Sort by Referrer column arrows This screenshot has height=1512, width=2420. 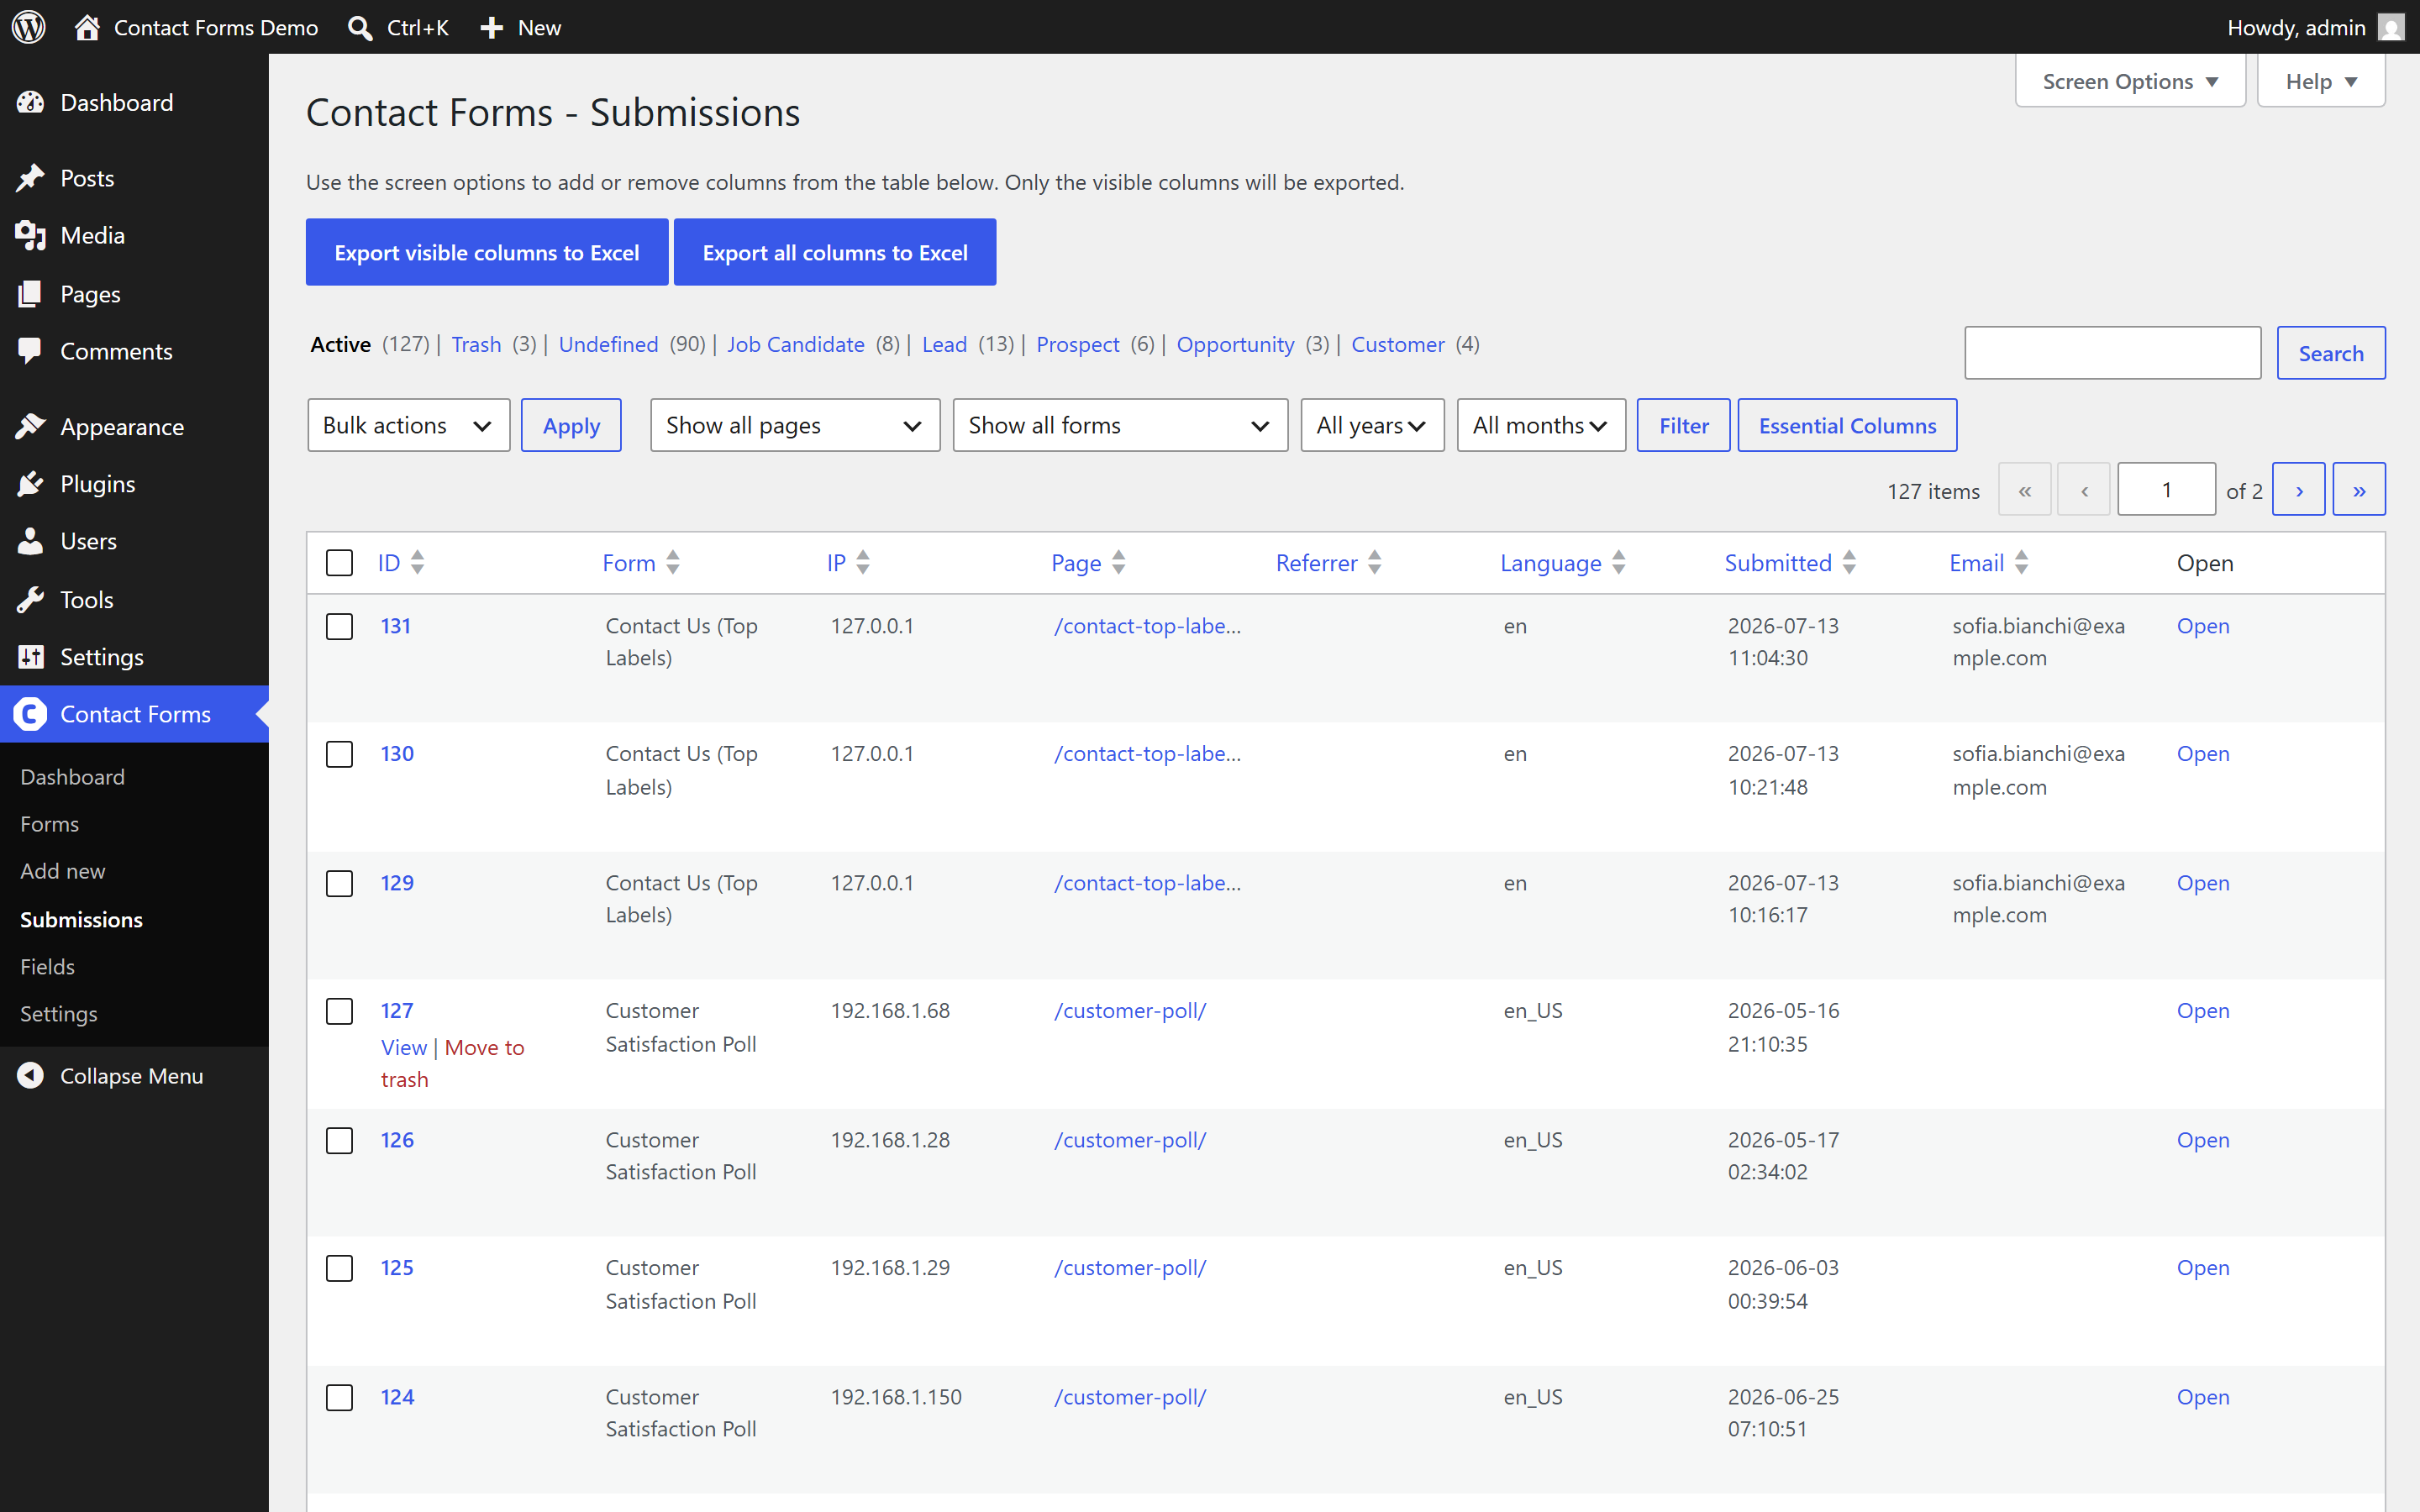click(1375, 563)
